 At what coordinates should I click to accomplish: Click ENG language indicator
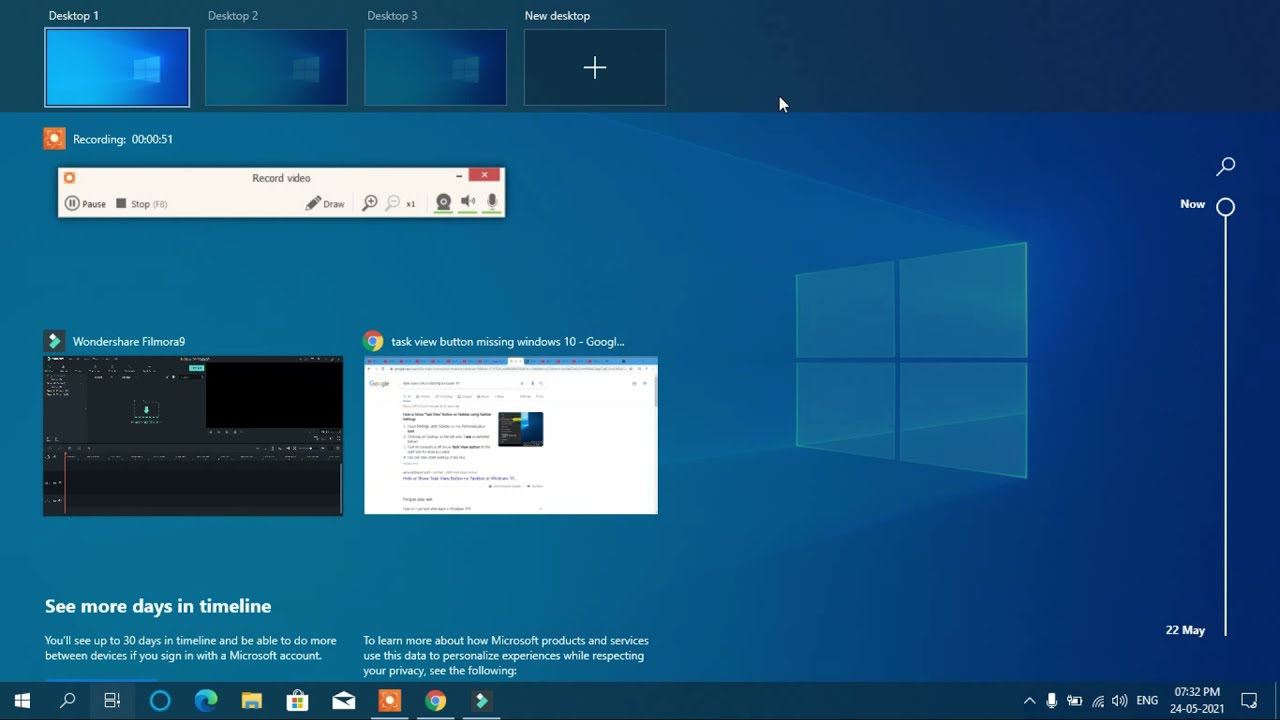(x=1148, y=701)
